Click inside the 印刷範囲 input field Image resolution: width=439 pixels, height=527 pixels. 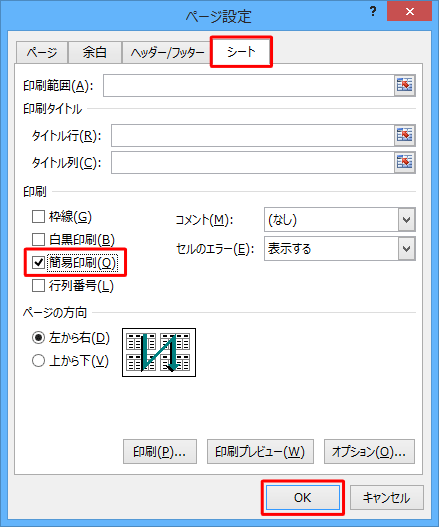(249, 85)
